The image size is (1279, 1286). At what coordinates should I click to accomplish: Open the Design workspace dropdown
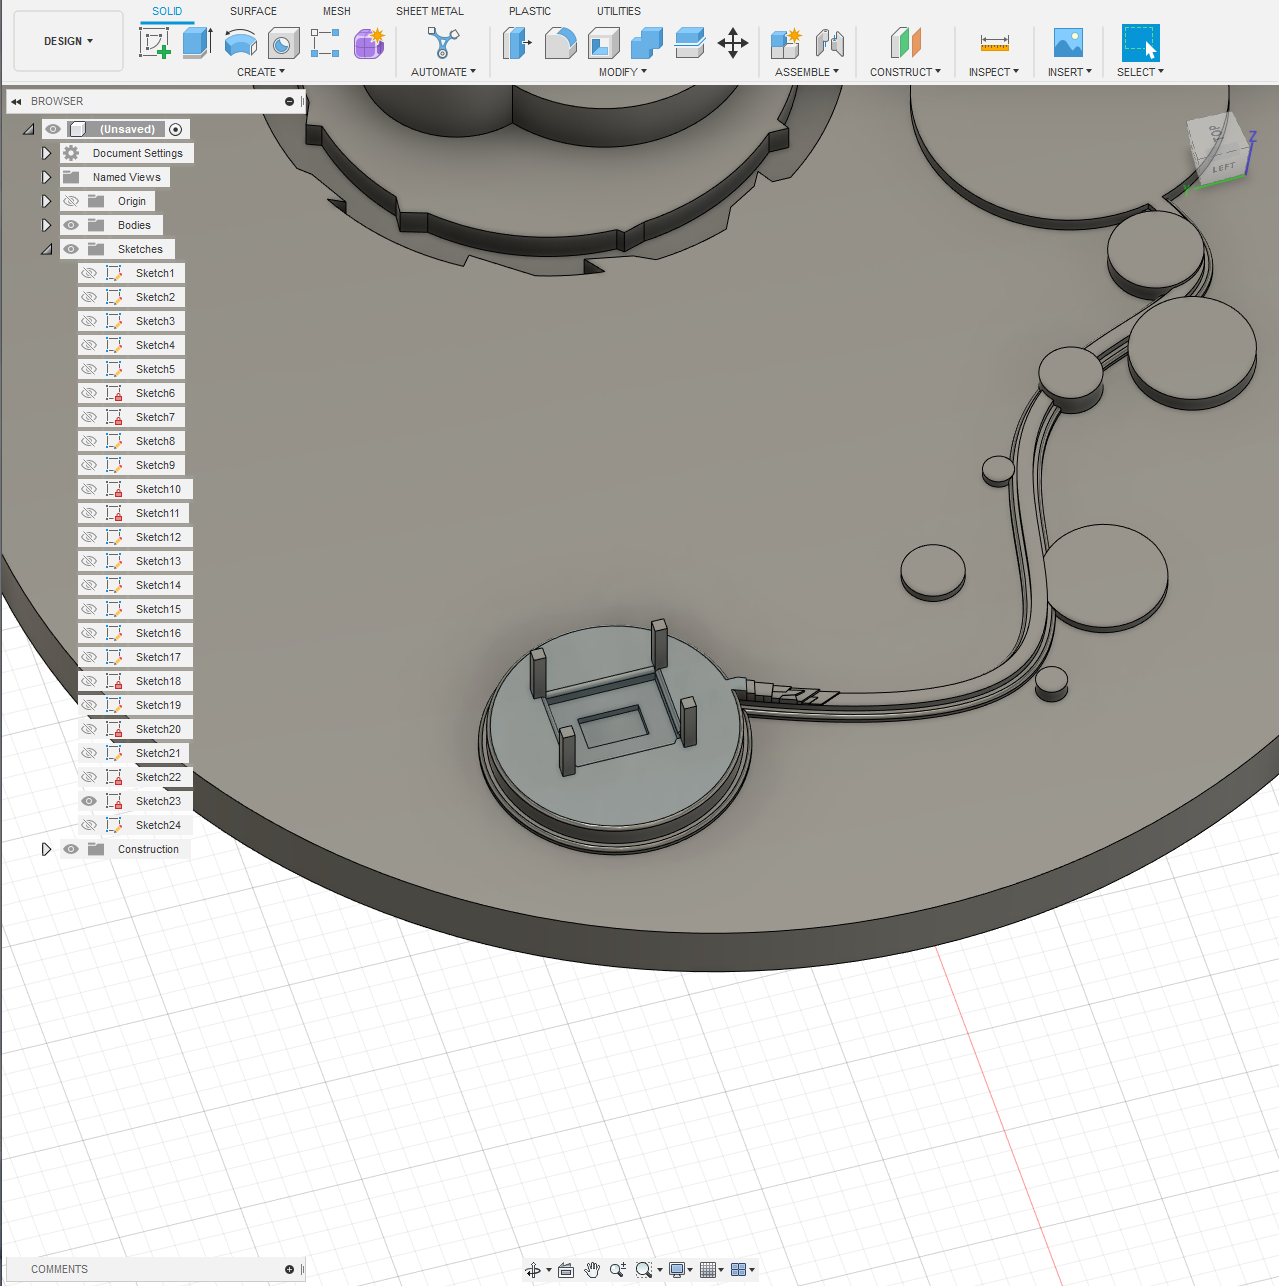[67, 41]
